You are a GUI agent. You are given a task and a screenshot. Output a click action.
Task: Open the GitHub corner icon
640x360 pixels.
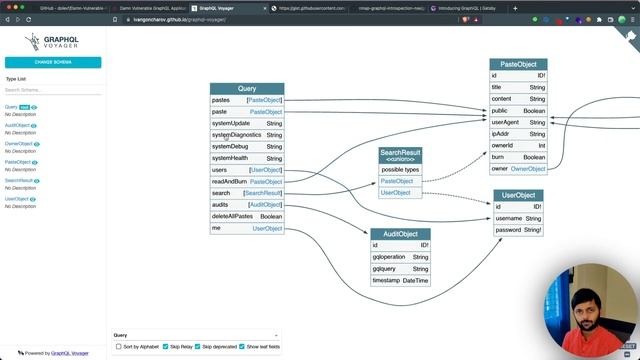[x=631, y=37]
